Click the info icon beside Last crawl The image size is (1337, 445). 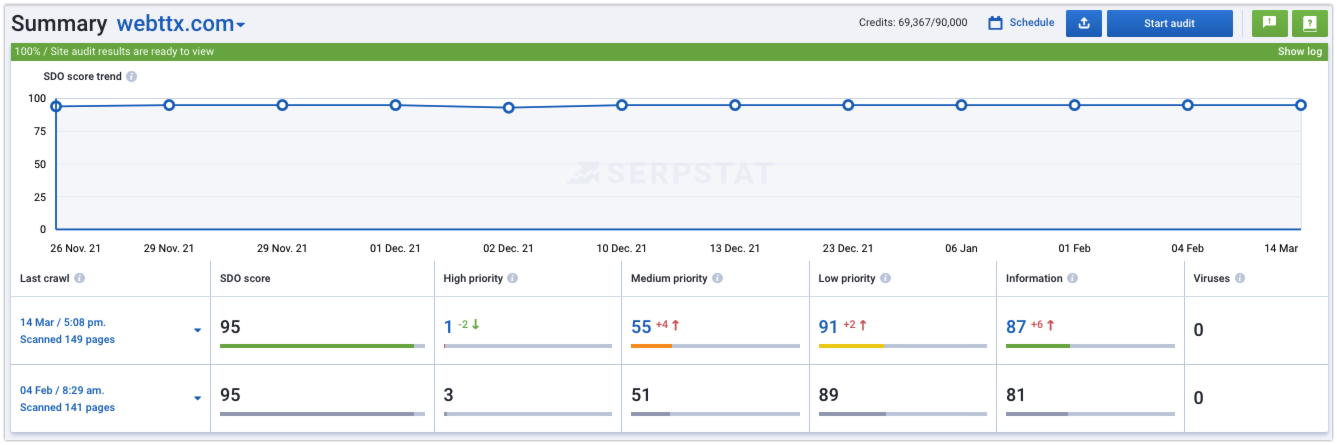point(79,278)
